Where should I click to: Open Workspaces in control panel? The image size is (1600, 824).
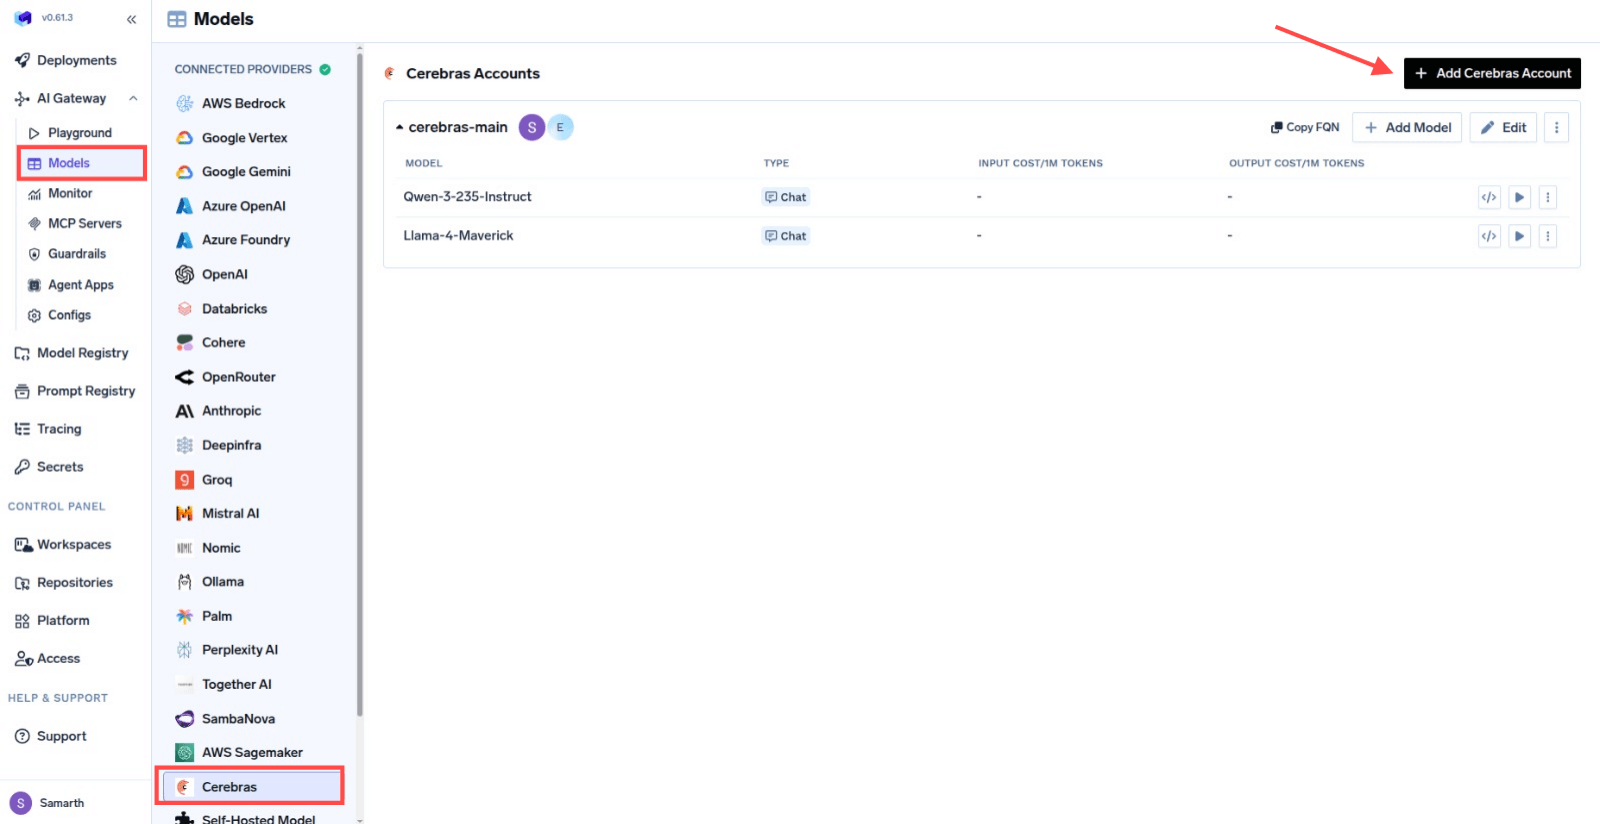[x=63, y=545]
